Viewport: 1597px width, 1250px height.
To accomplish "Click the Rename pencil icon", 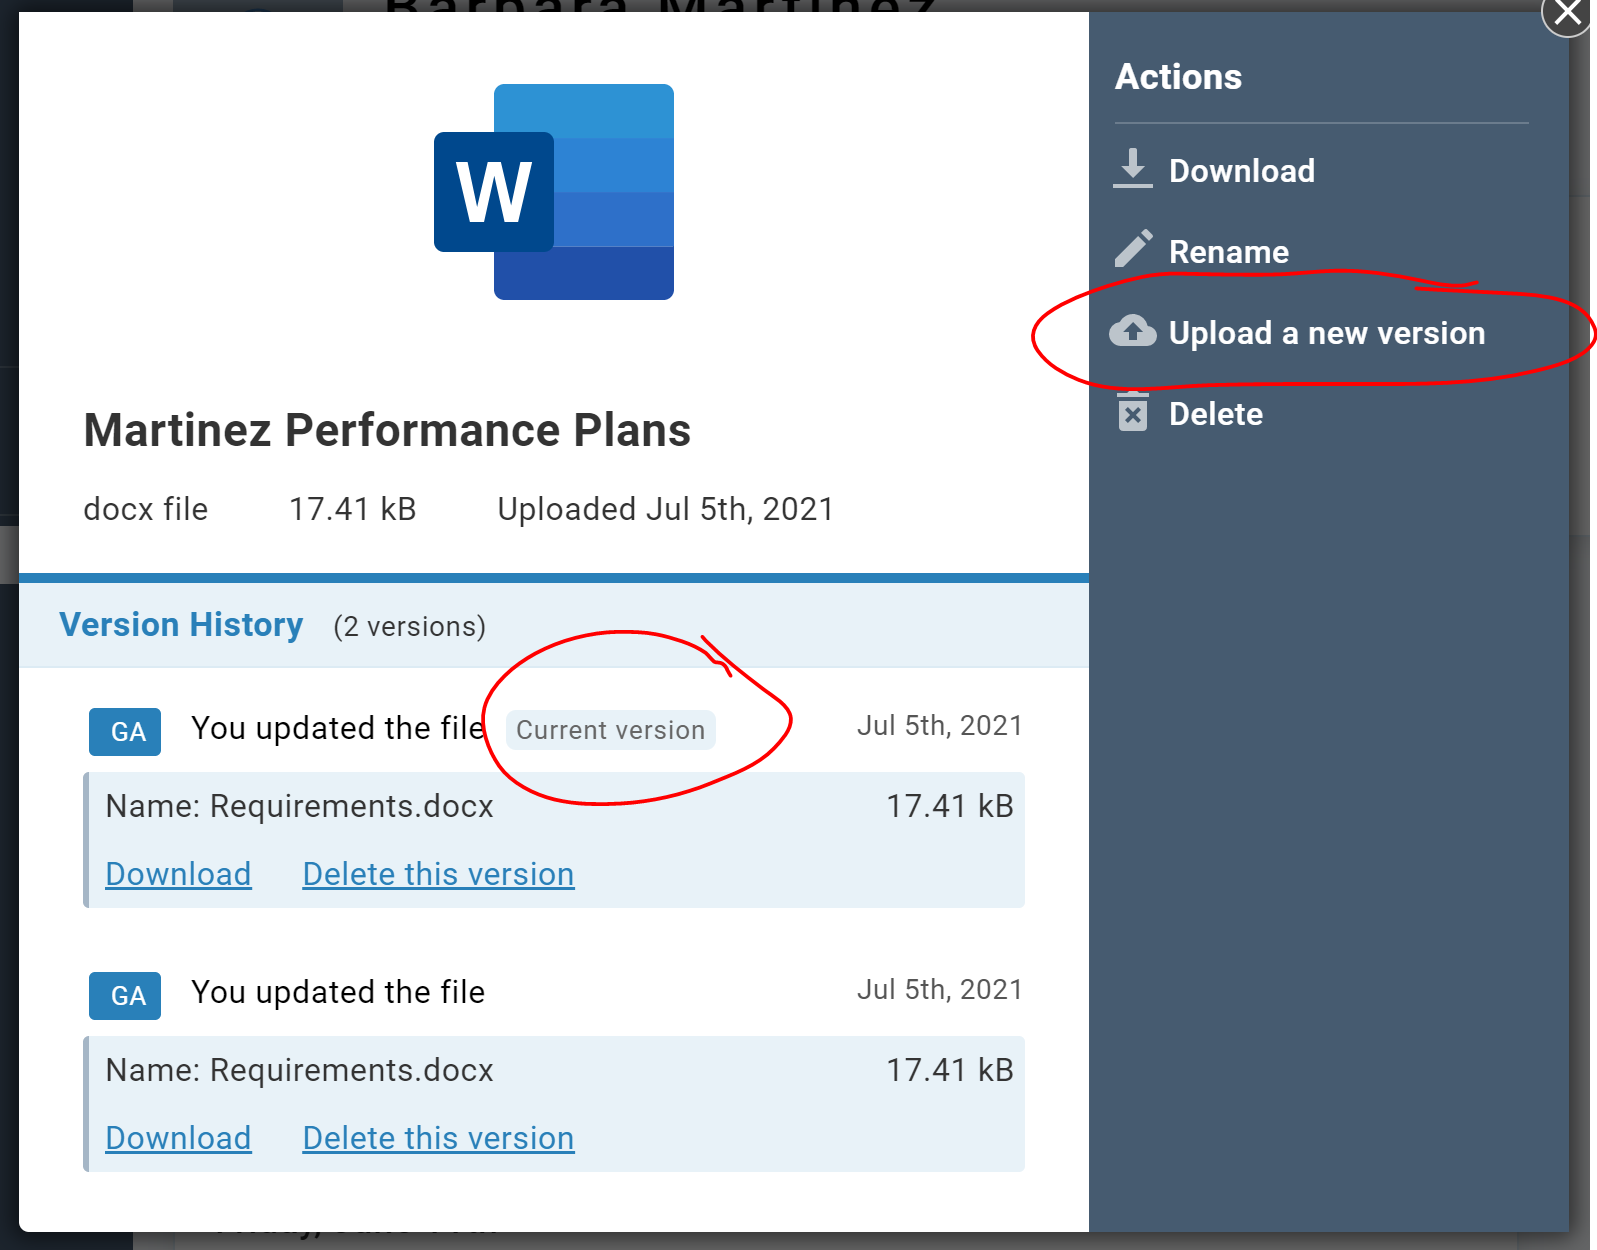I will (x=1133, y=250).
